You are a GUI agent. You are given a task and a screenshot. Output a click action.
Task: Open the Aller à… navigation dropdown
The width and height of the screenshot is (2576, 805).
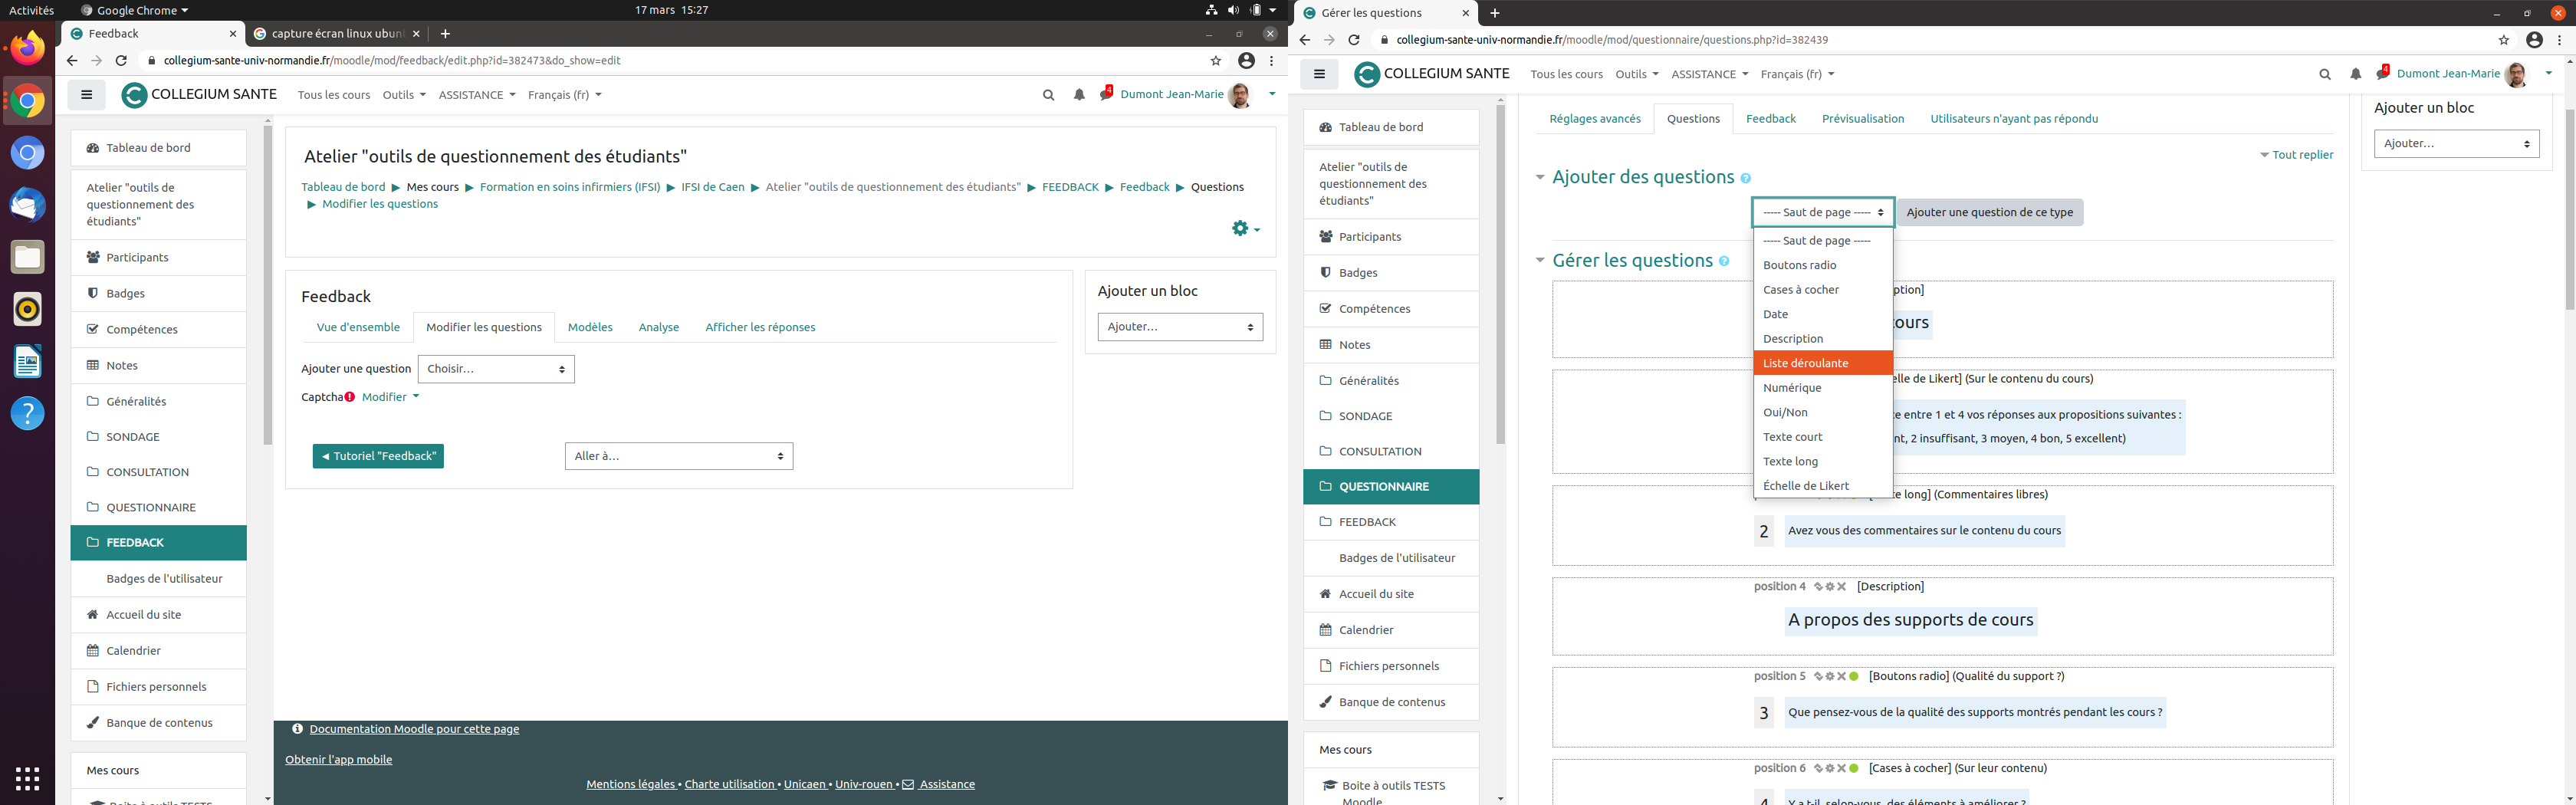pyautogui.click(x=678, y=456)
